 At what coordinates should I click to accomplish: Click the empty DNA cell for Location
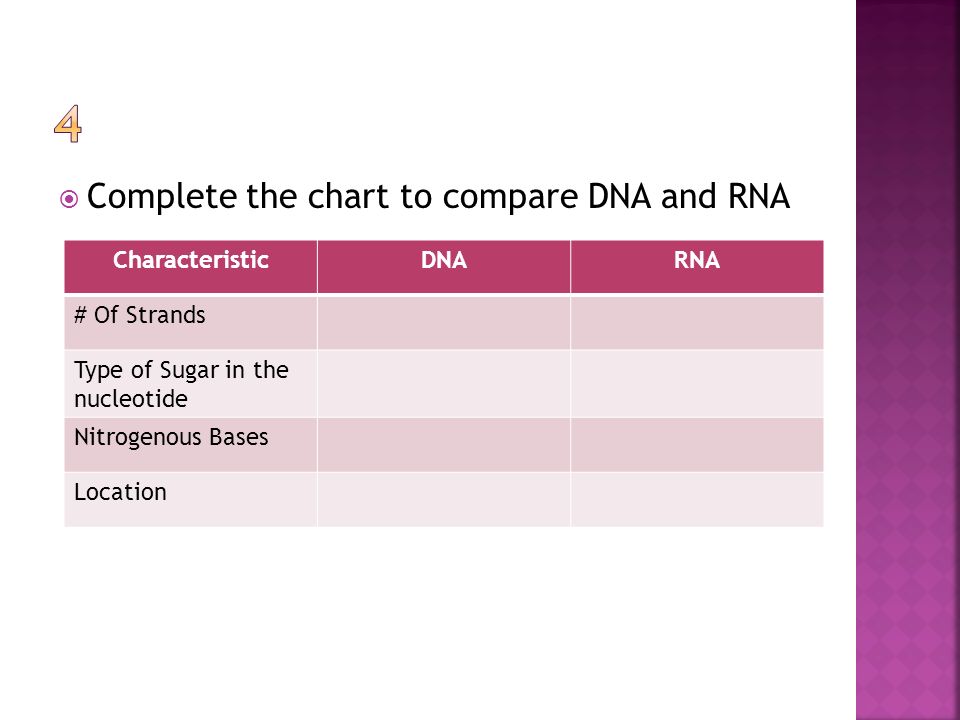(444, 500)
